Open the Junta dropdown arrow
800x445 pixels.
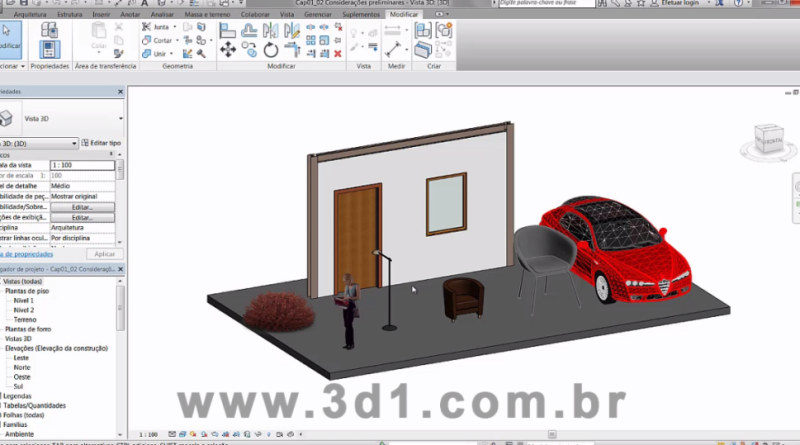coord(174,27)
